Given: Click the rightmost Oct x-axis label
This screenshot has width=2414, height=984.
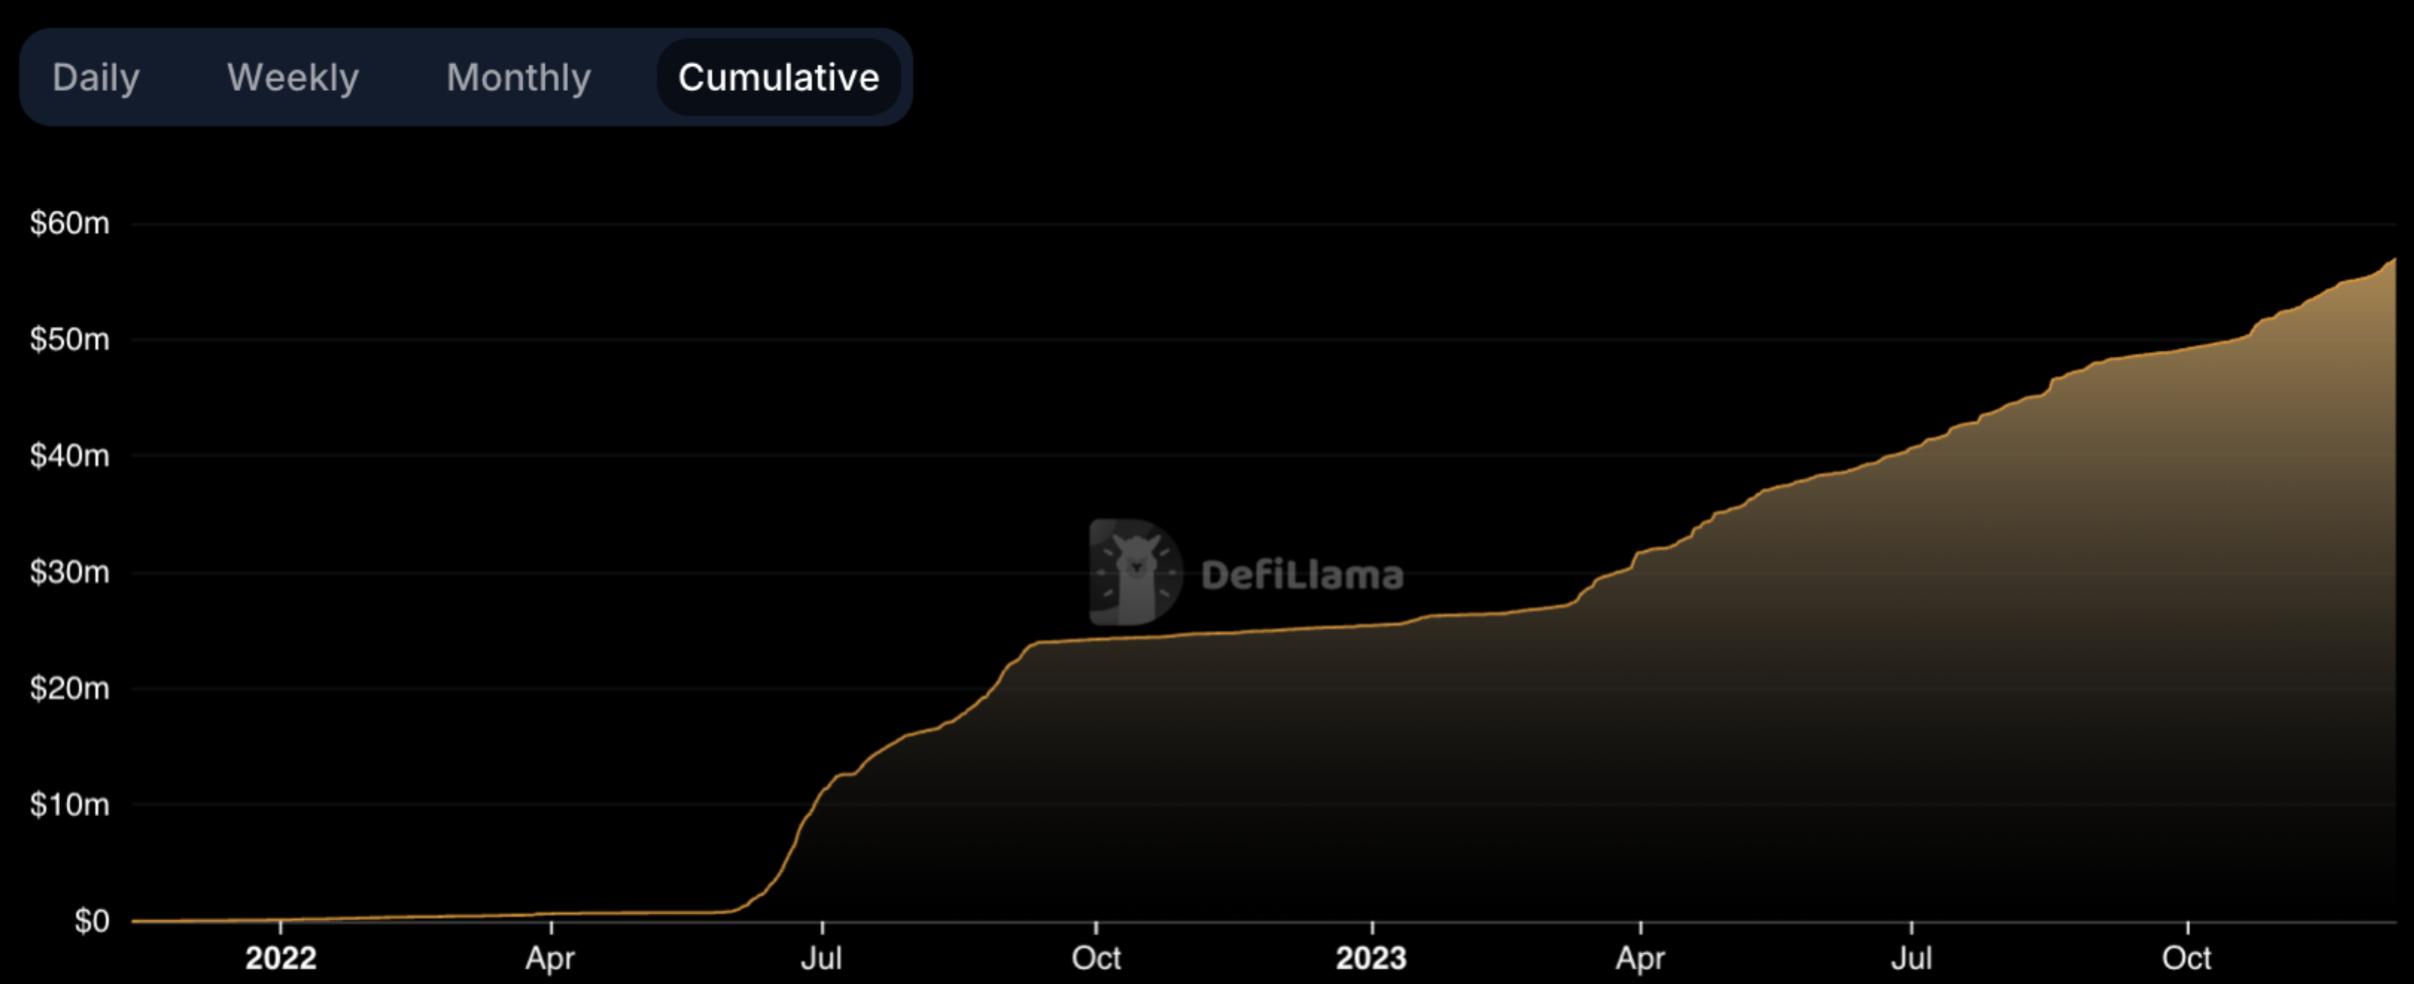Looking at the screenshot, I should [2186, 958].
